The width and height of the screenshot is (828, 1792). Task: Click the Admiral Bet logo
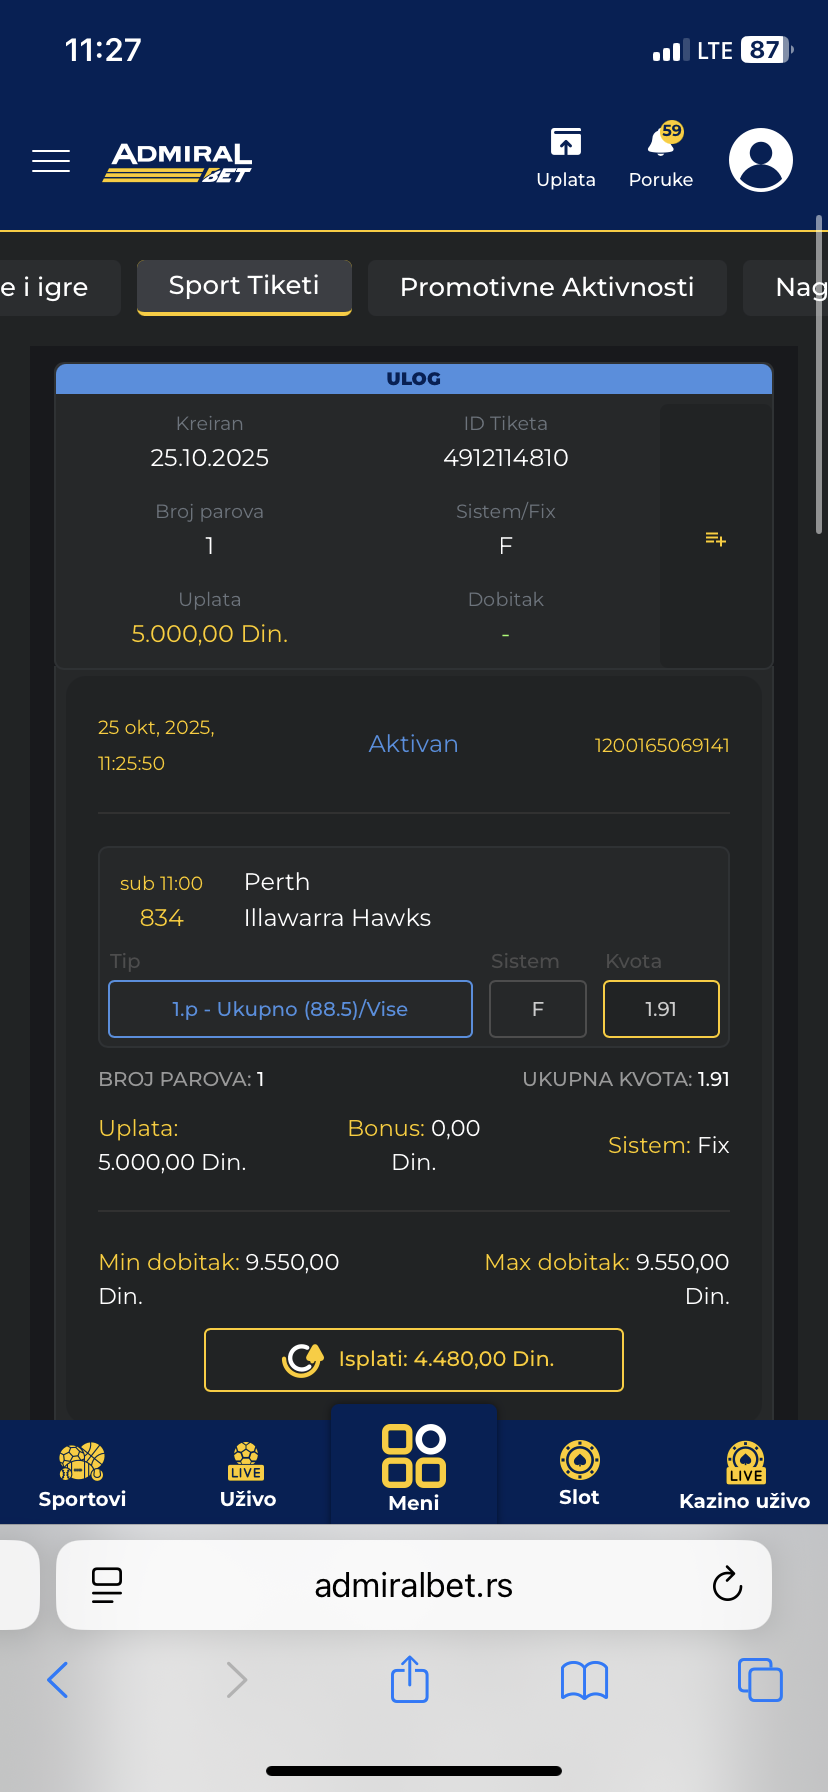[x=180, y=162]
